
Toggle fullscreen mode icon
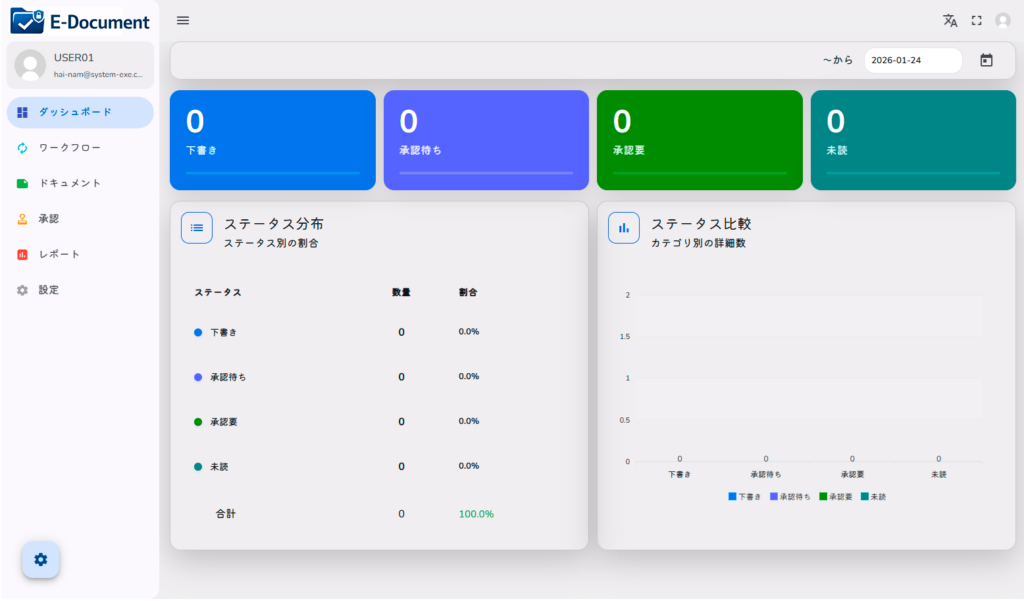click(977, 21)
